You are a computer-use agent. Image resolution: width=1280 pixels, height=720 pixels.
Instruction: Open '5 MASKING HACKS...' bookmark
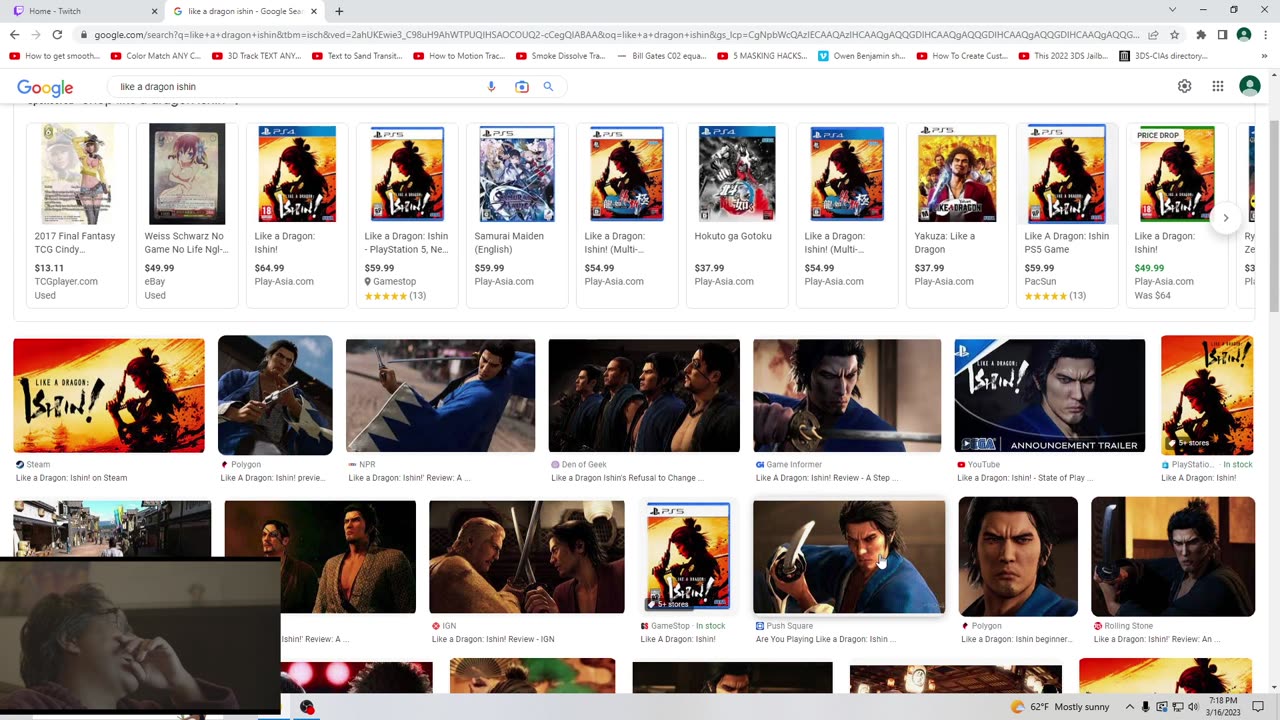point(763,56)
